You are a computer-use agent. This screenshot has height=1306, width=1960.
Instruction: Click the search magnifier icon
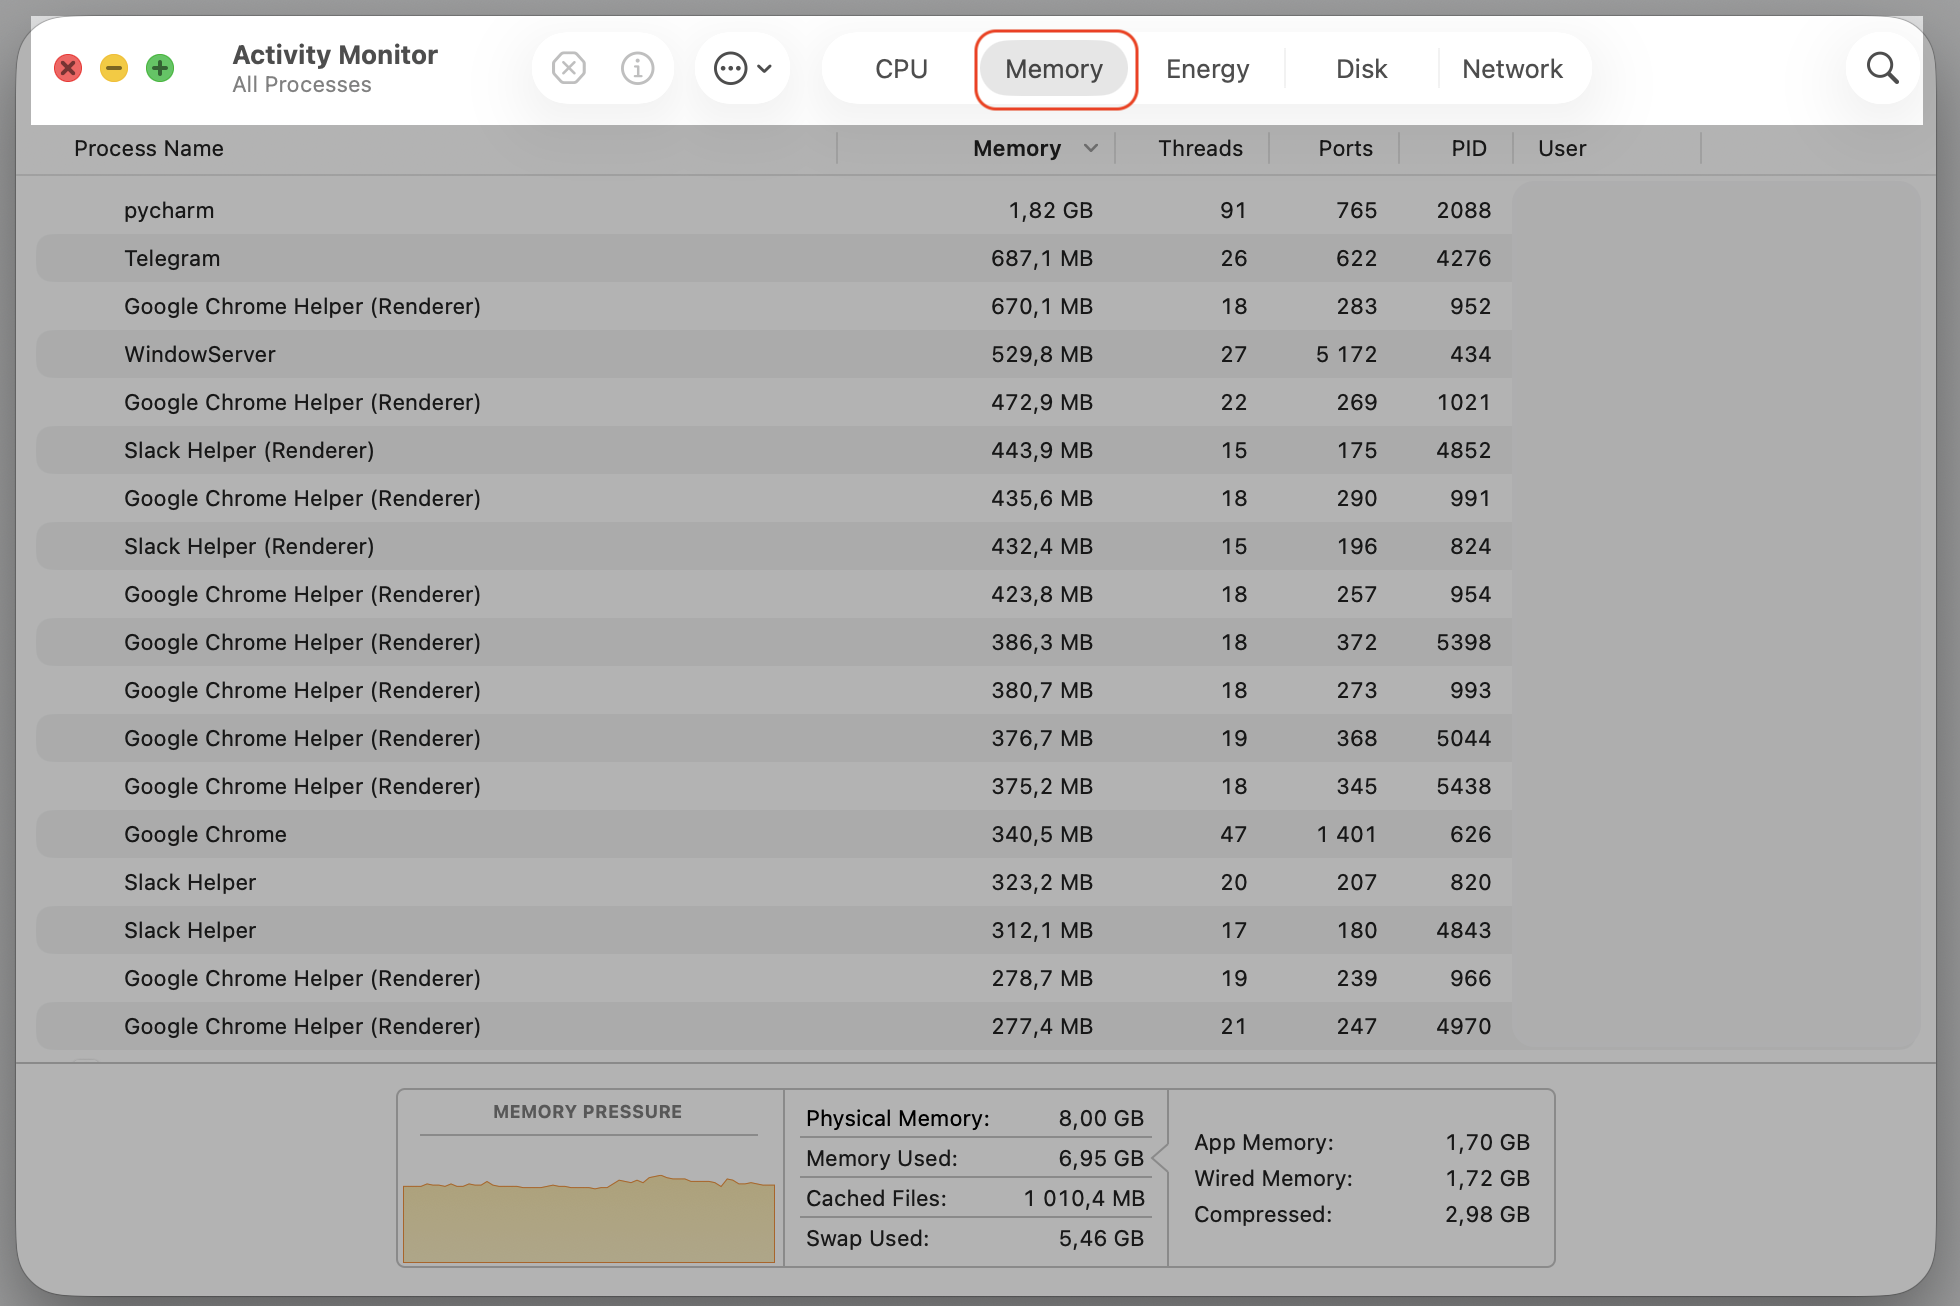tap(1882, 69)
